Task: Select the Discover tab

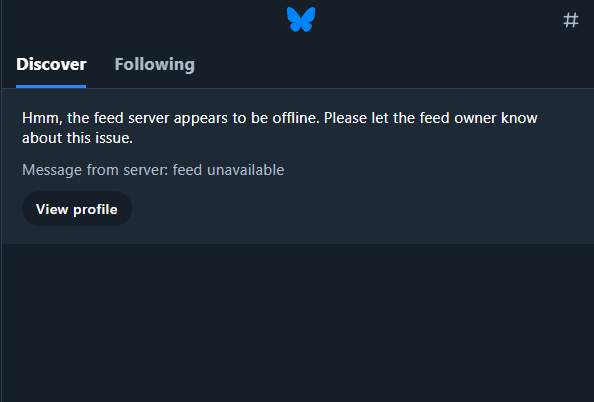Action: point(51,64)
